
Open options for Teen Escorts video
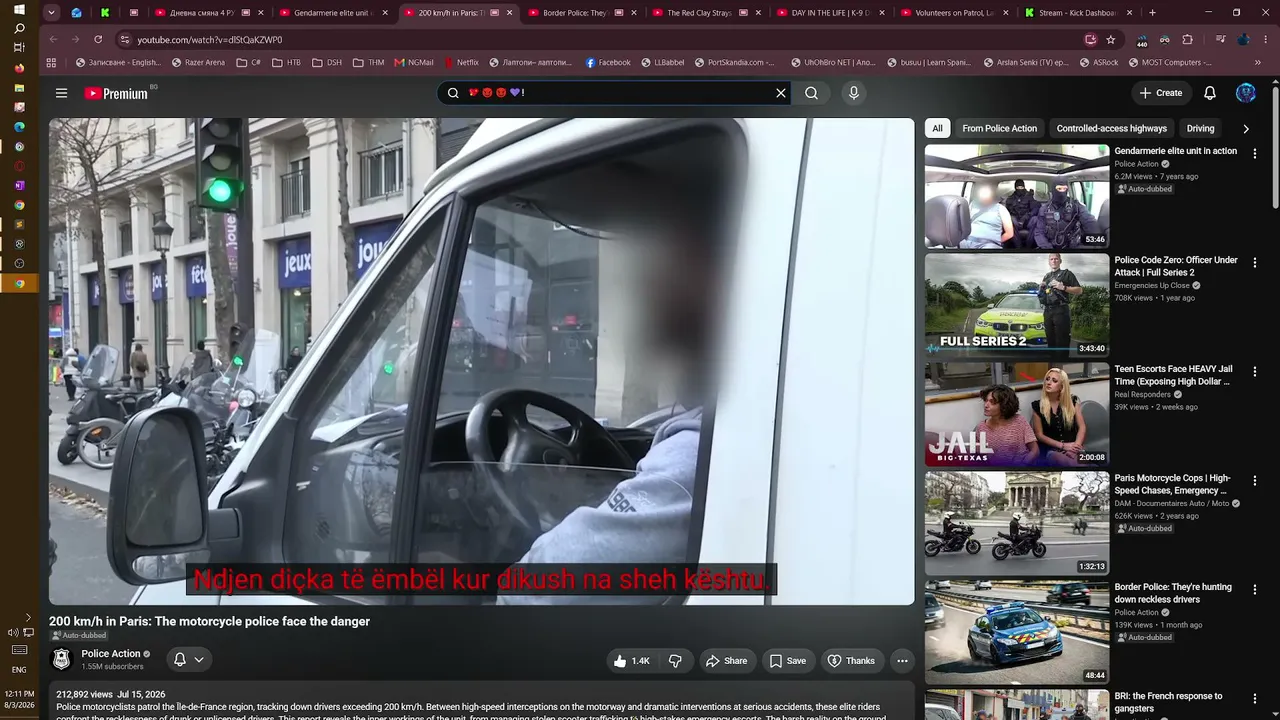tap(1254, 371)
